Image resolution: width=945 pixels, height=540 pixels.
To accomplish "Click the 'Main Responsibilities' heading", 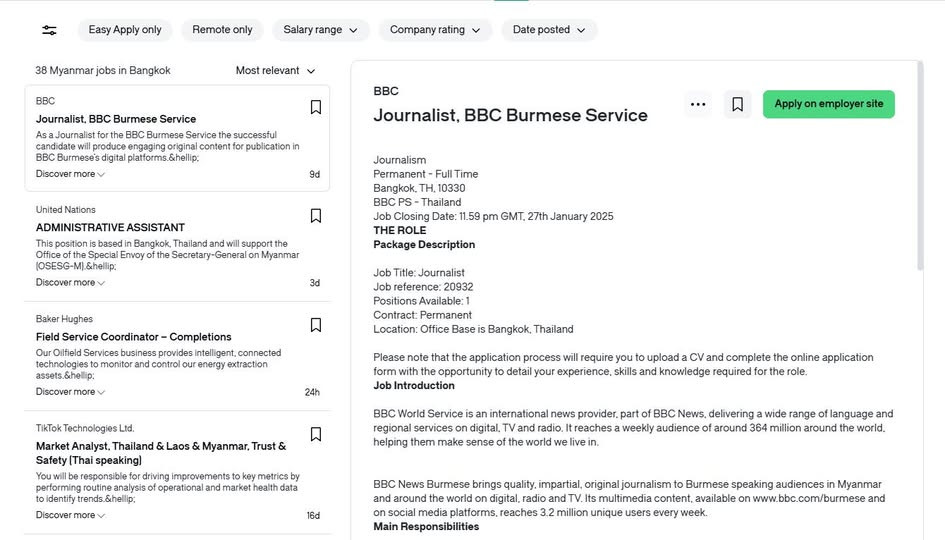I will 426,527.
